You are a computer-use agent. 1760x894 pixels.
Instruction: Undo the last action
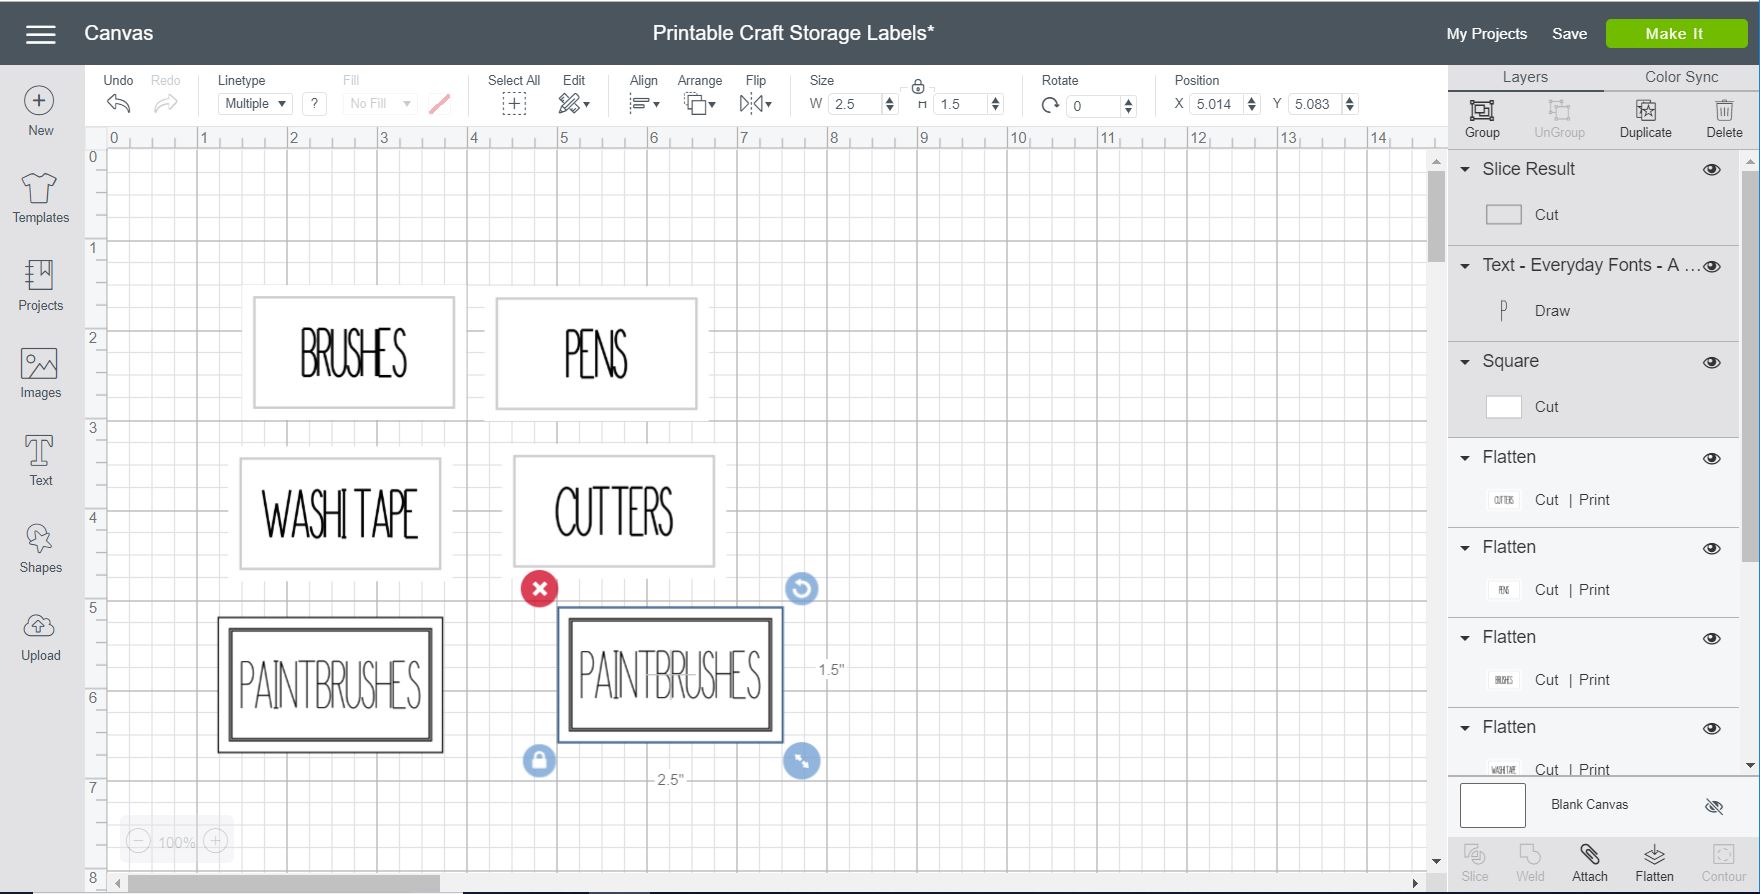118,103
